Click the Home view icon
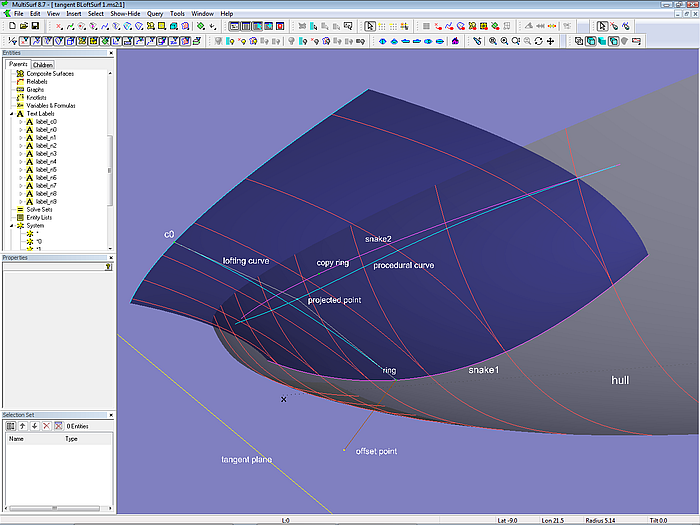 pos(455,41)
